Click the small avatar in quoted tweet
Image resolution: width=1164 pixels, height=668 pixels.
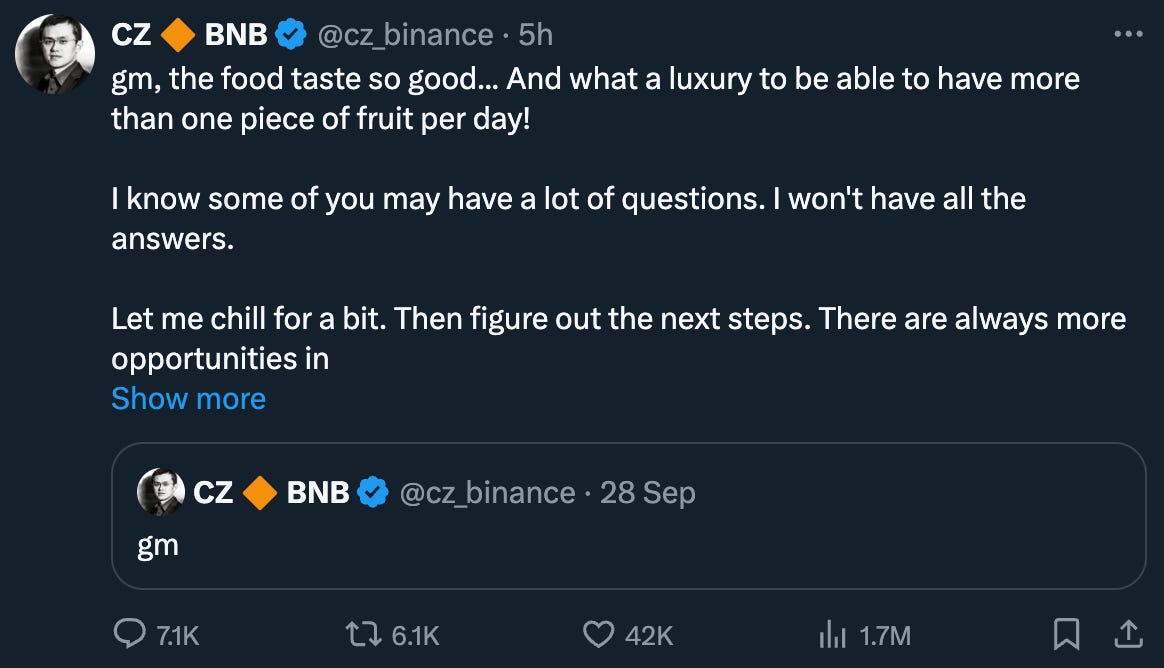click(x=159, y=492)
